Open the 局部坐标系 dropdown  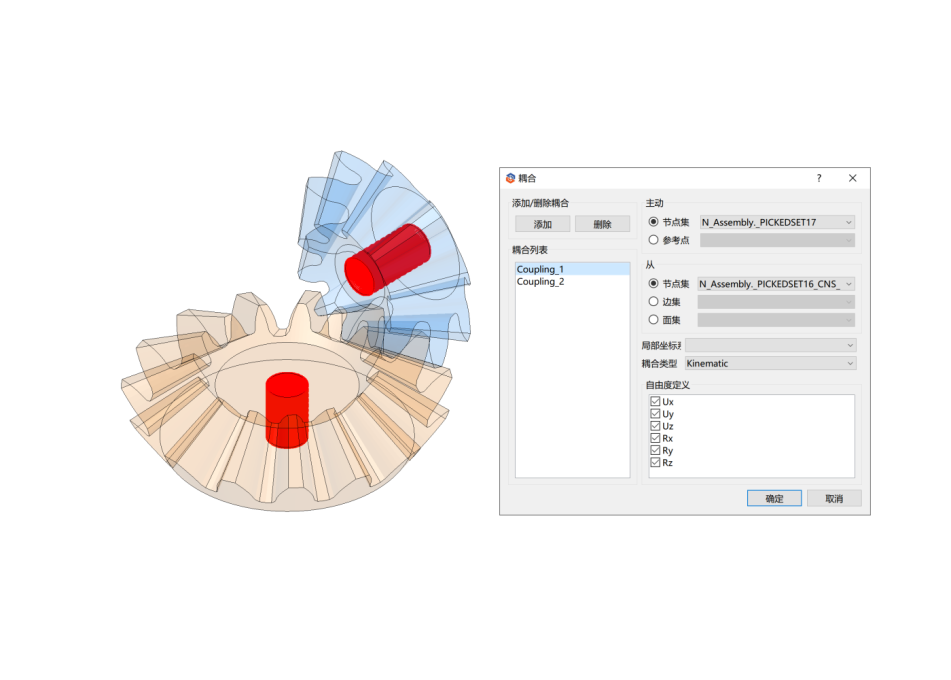pos(770,345)
